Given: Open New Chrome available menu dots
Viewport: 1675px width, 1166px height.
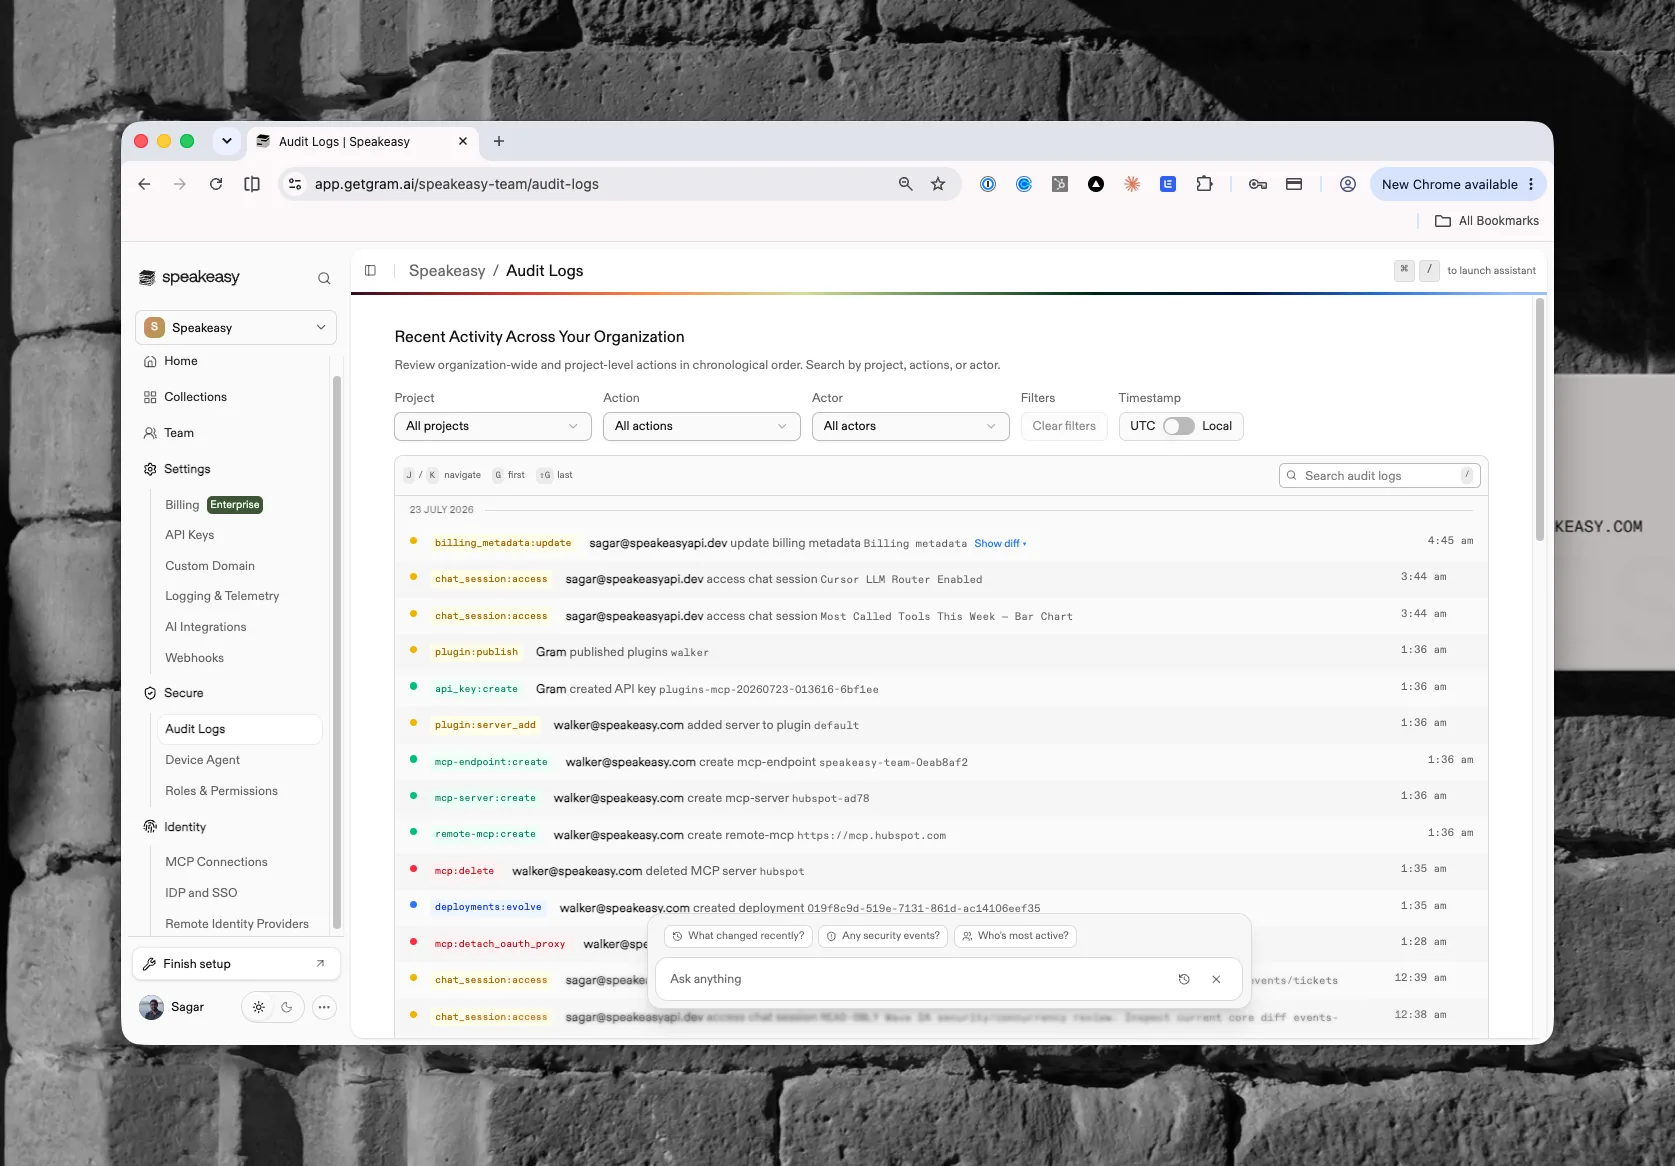Looking at the screenshot, I should (x=1531, y=184).
